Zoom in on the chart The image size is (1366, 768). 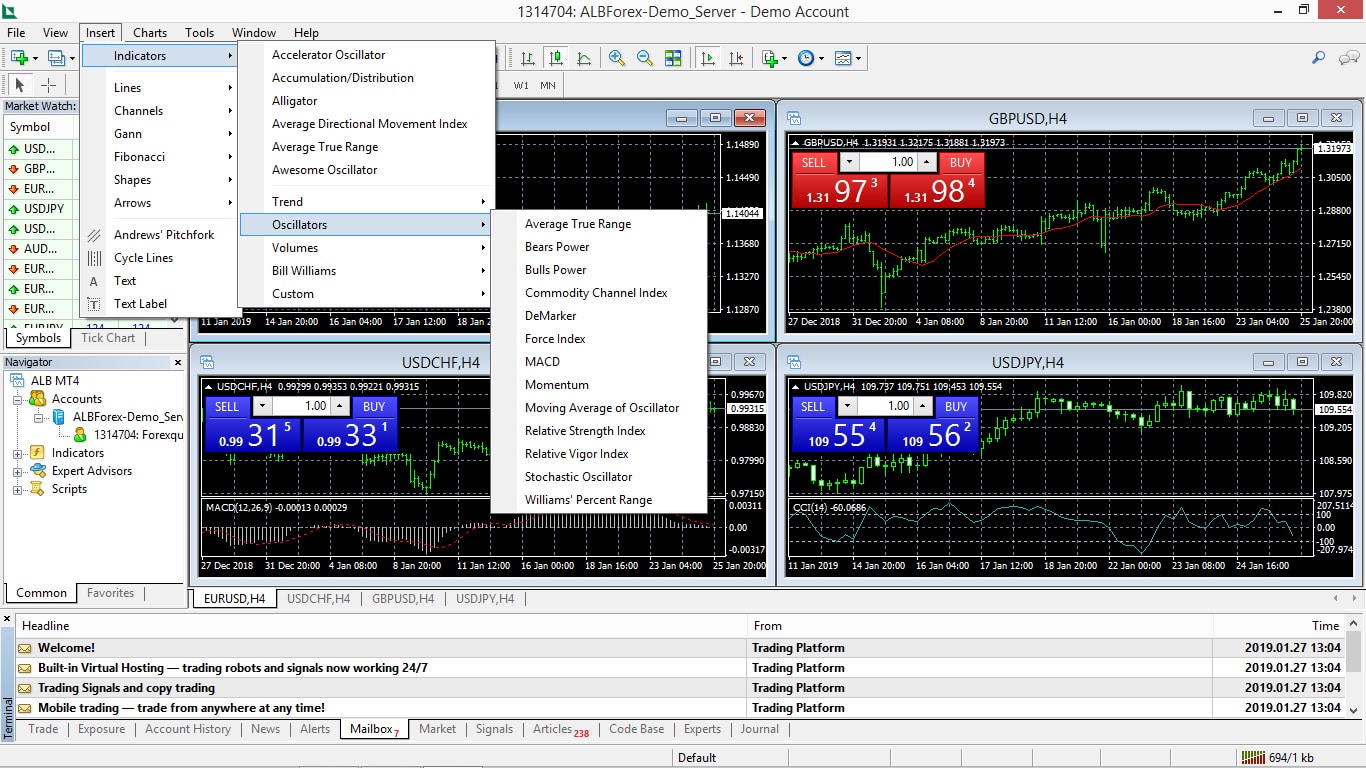click(x=617, y=58)
